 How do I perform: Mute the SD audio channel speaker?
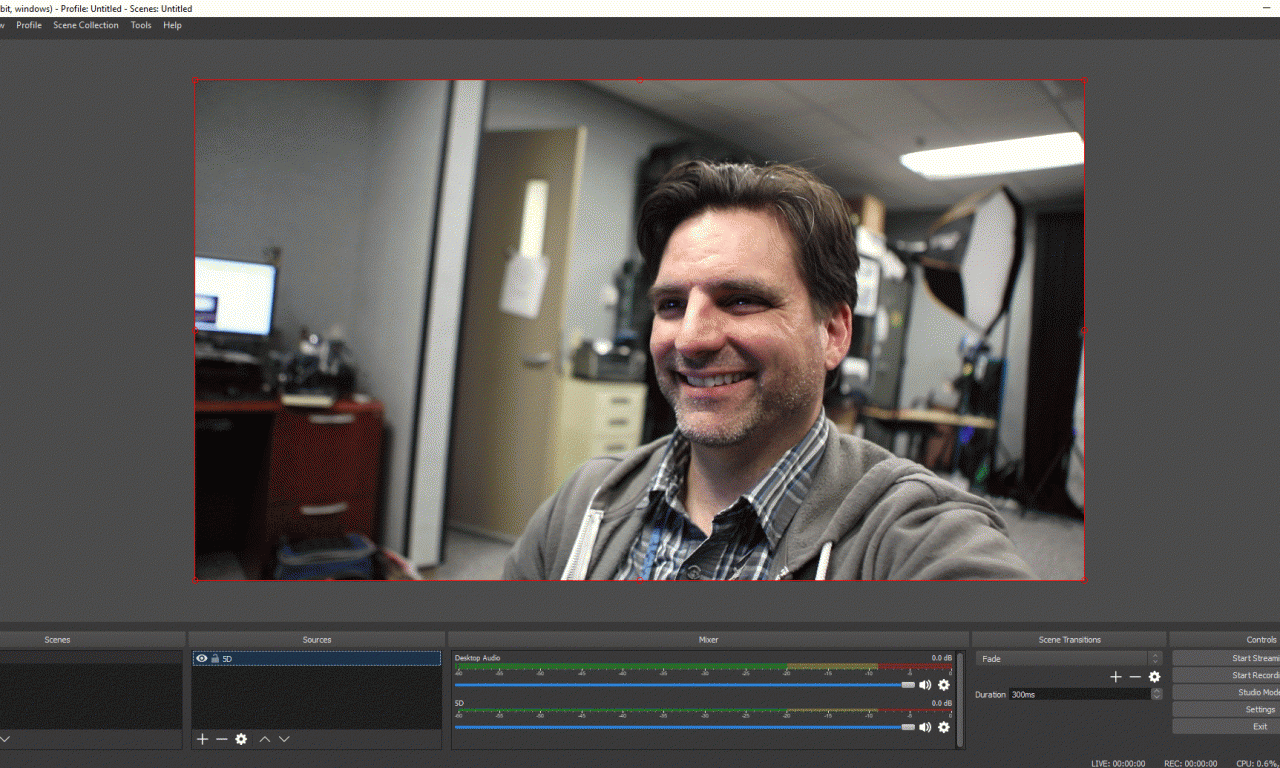coord(925,727)
